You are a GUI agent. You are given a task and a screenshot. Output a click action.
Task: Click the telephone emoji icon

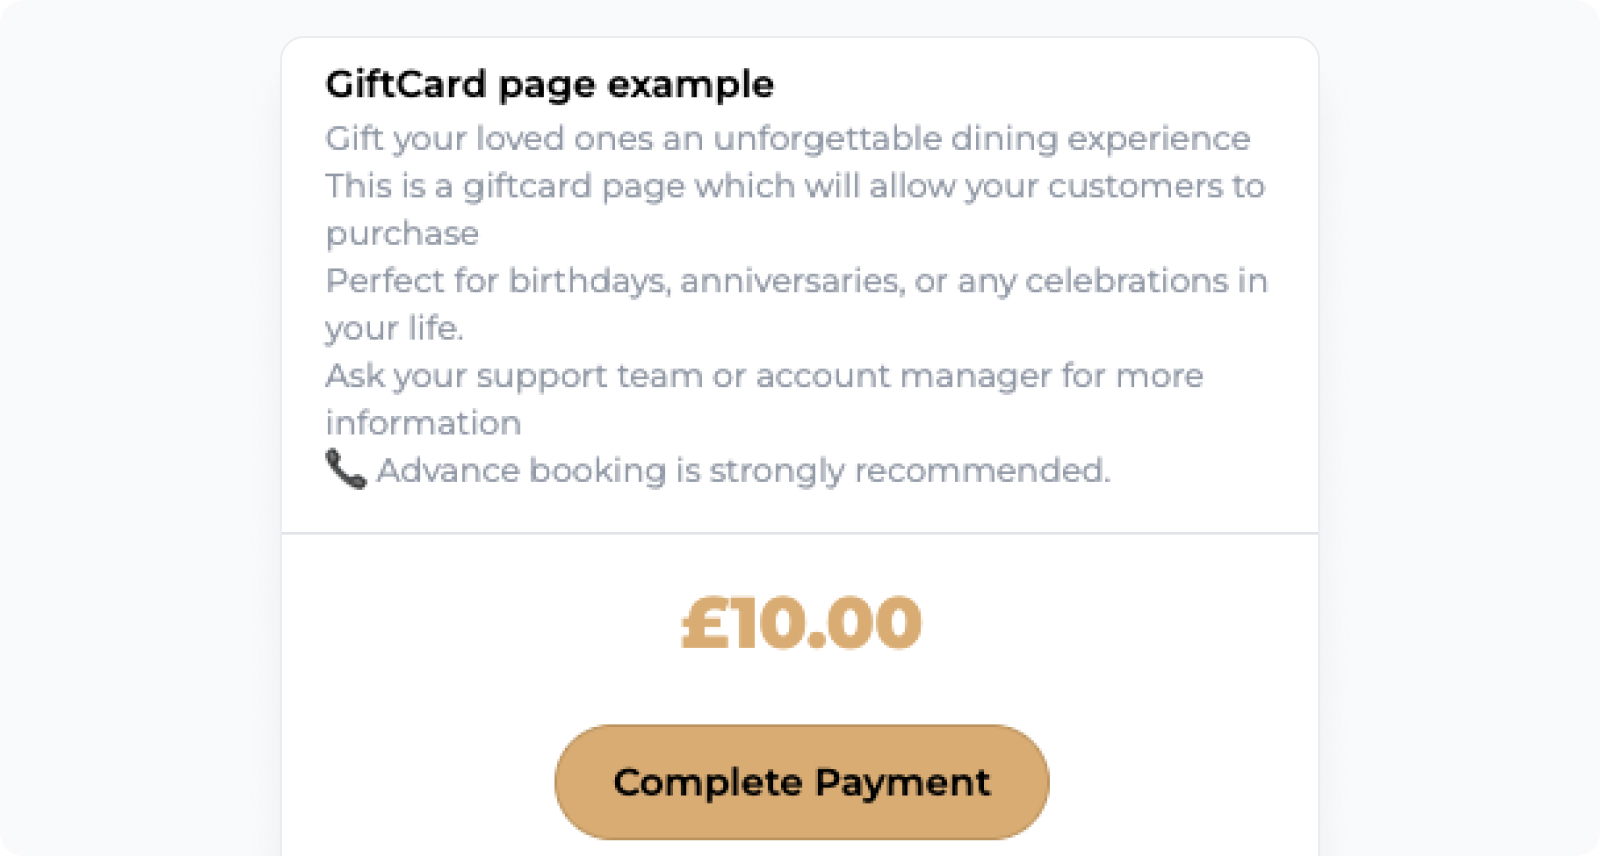coord(346,469)
